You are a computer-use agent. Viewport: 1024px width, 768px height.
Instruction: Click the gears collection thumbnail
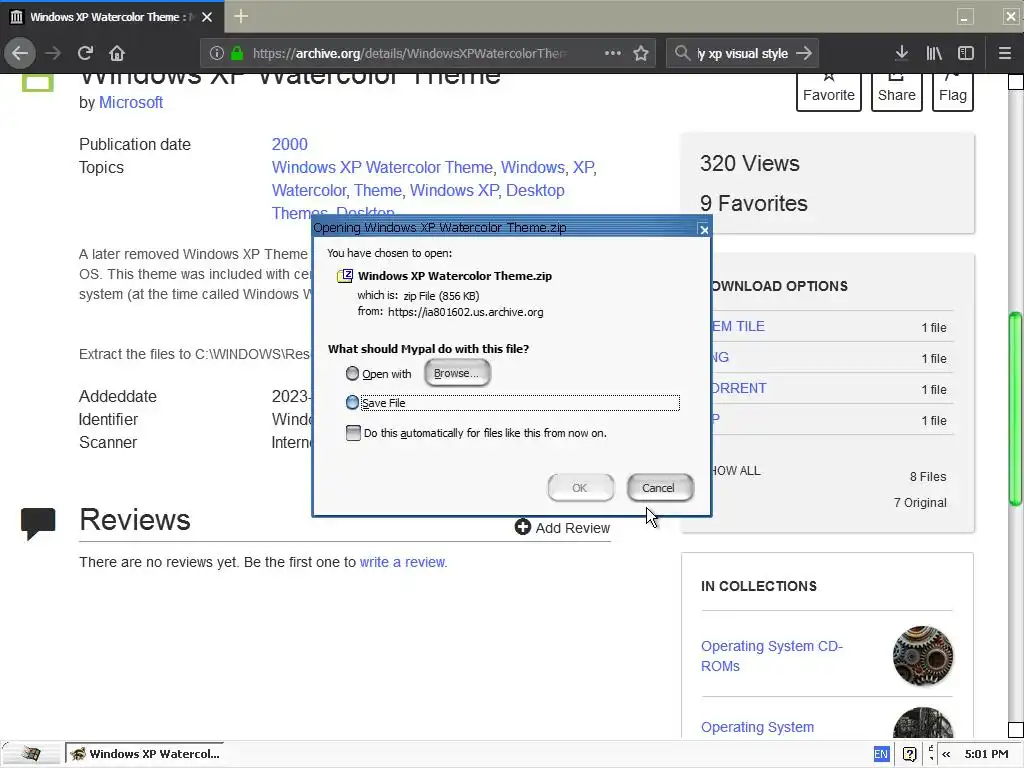click(x=923, y=656)
